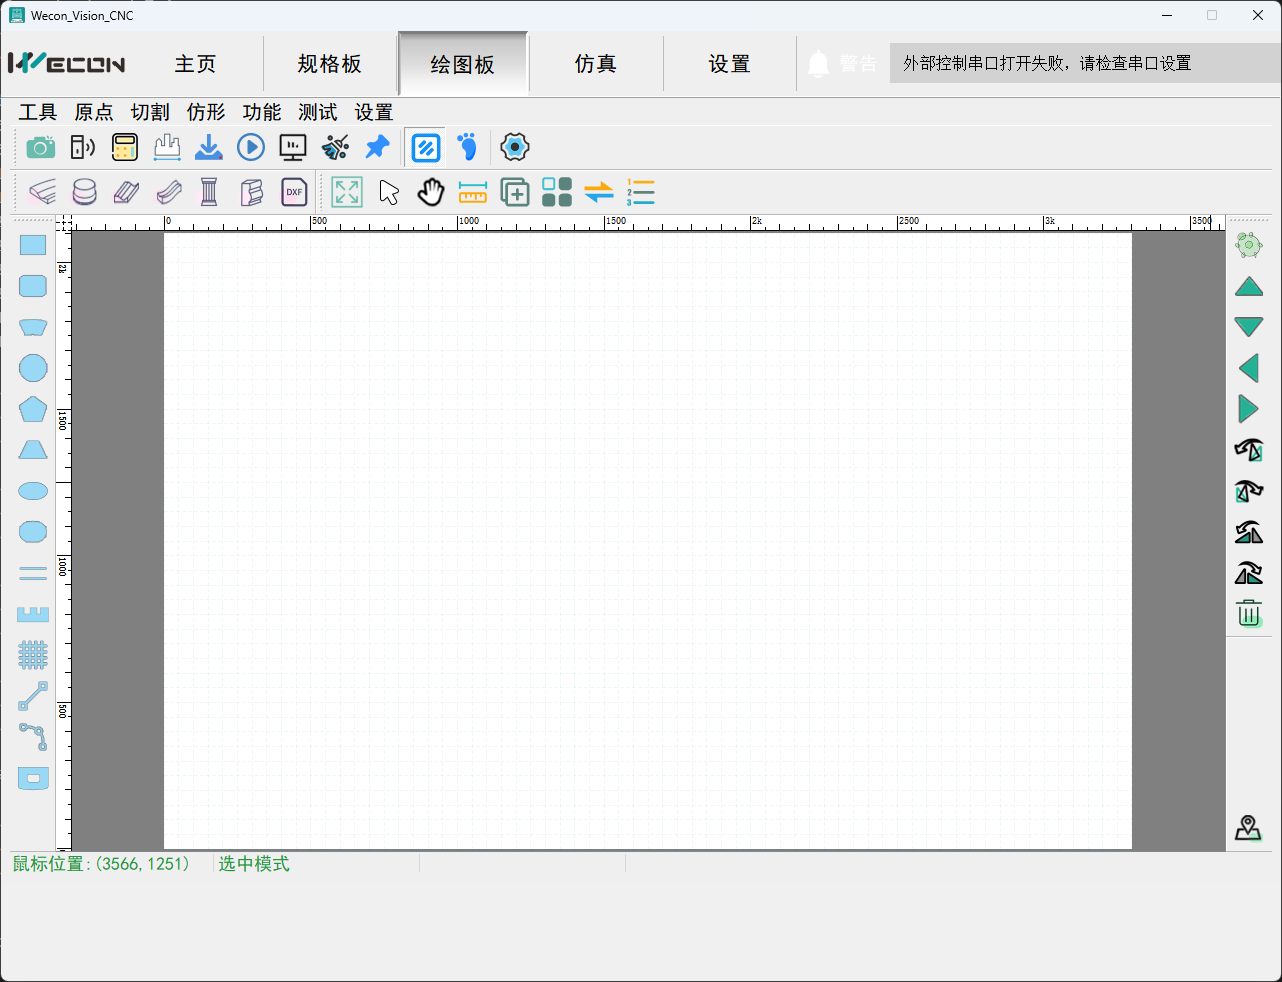Toggle the blue pin icon

tap(377, 148)
